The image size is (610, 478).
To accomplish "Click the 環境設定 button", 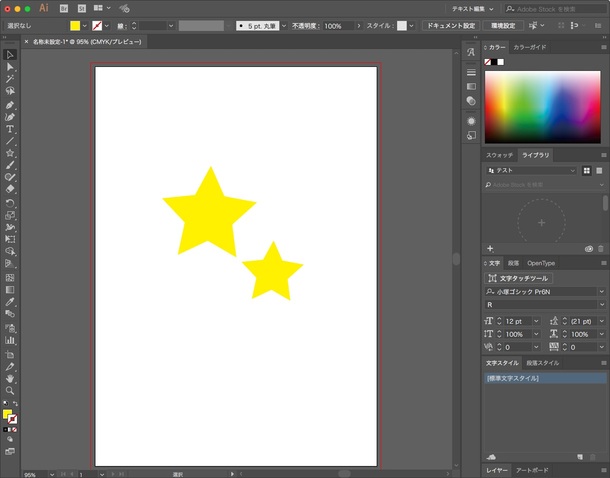I will [x=503, y=26].
